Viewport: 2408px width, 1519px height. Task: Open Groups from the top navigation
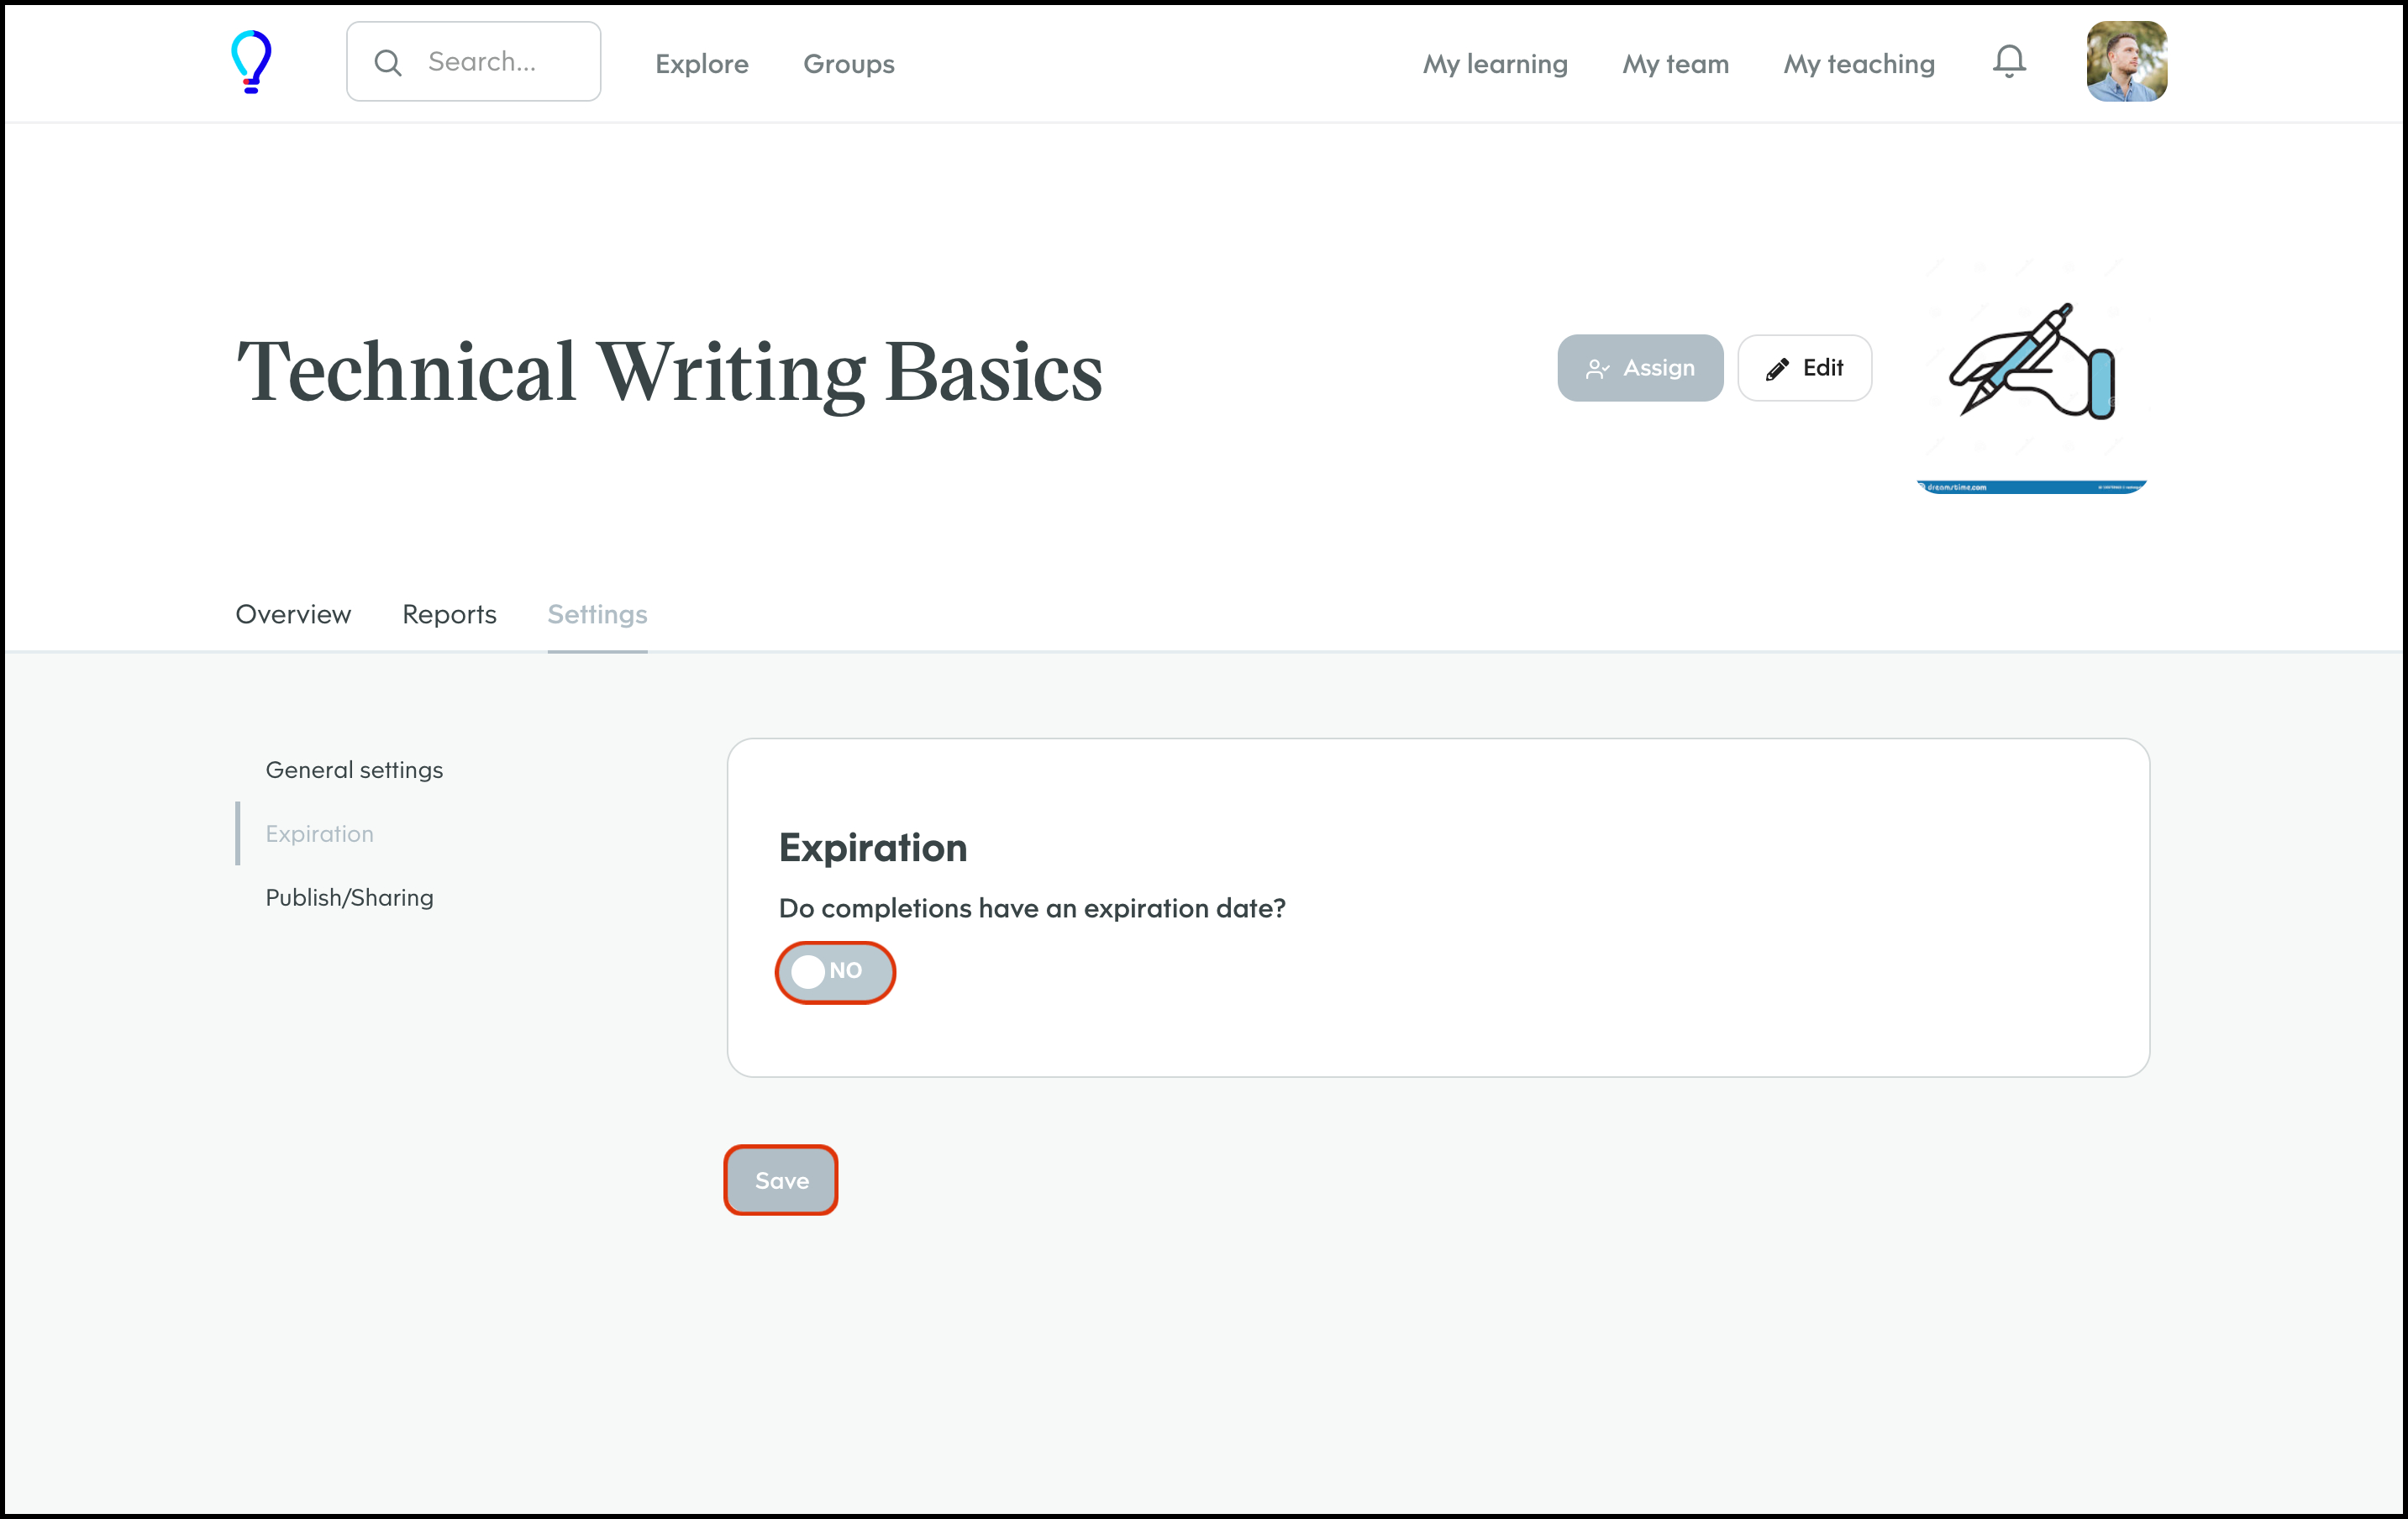click(848, 64)
